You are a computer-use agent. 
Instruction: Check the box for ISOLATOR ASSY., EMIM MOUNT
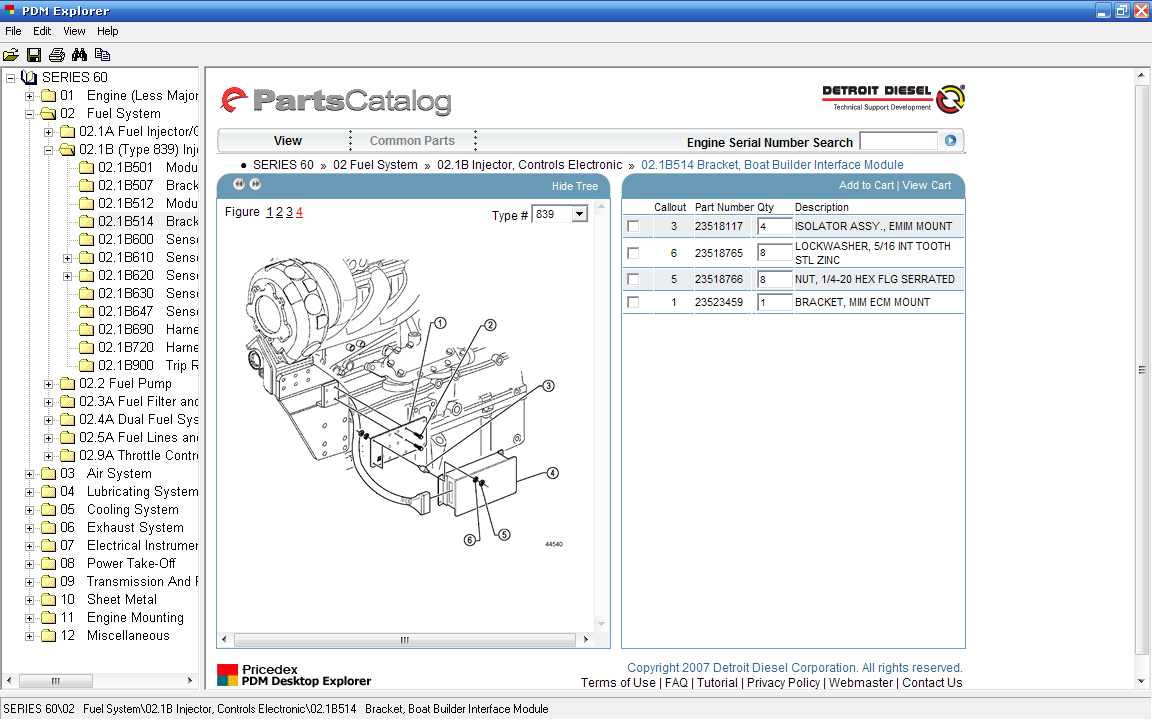coord(633,226)
